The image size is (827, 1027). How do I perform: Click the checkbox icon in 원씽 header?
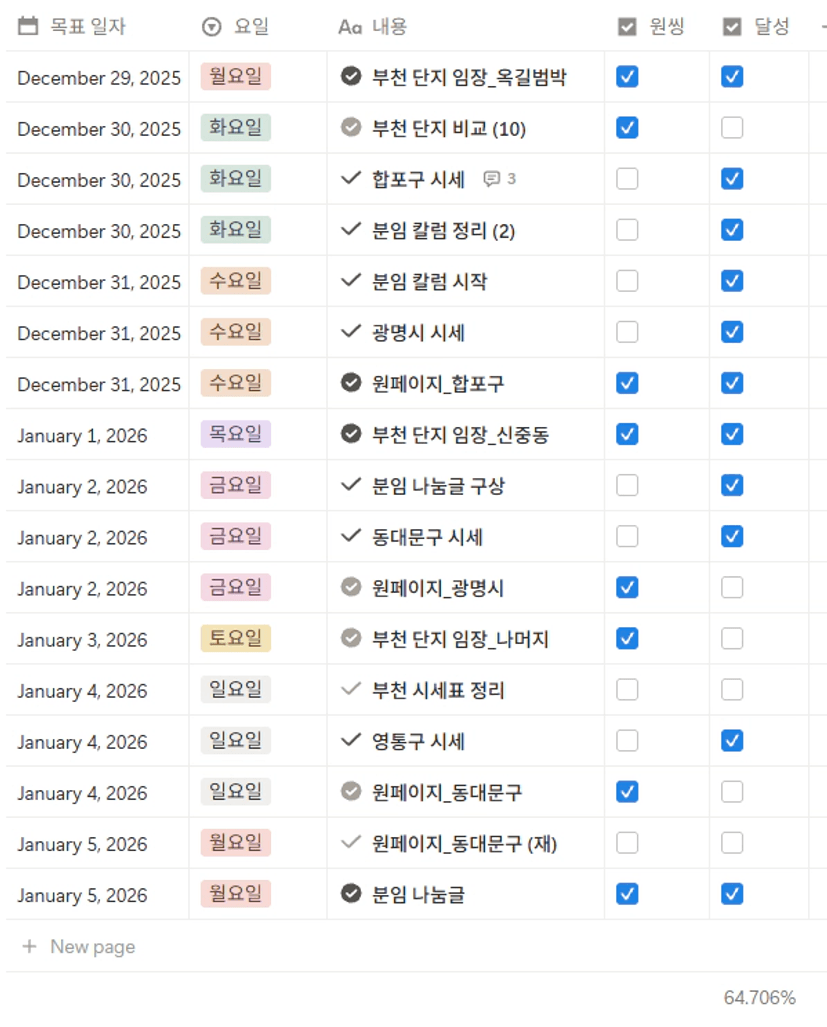coord(627,27)
